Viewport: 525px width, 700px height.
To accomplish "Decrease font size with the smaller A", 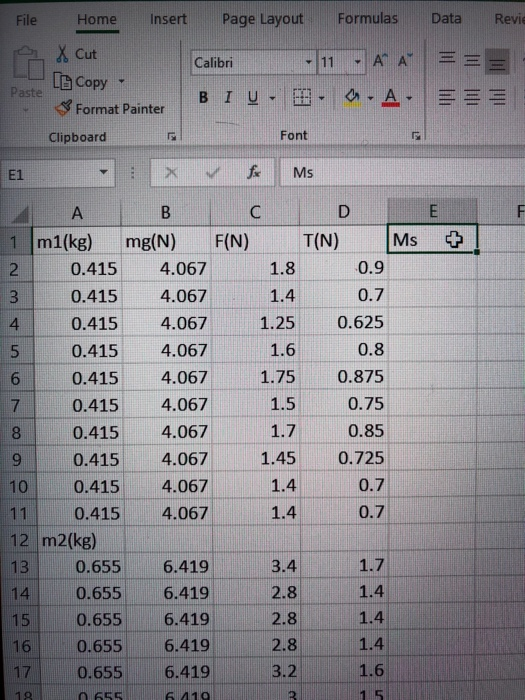I will [x=405, y=61].
